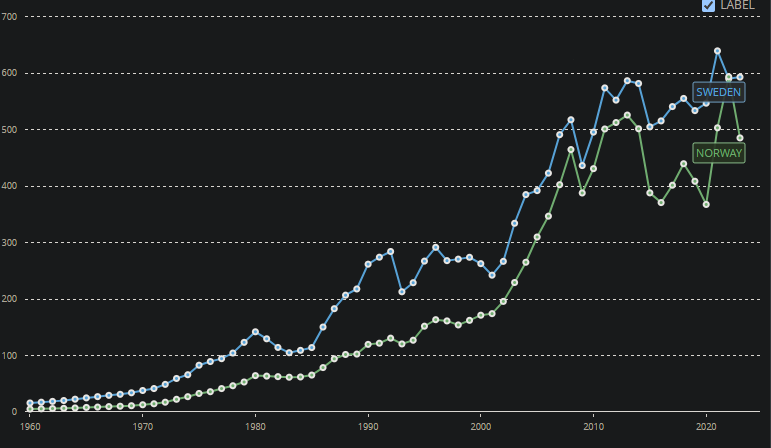Click the 2010 x-axis label
The image size is (771, 448).
[x=593, y=427]
